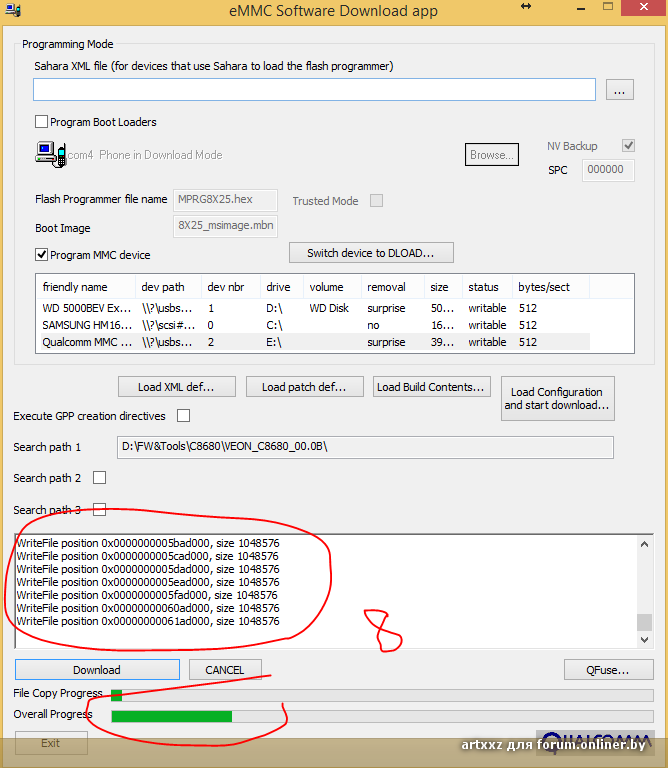Enable Program Boot Loaders checkbox
This screenshot has height=768, width=668.
pyautogui.click(x=42, y=121)
